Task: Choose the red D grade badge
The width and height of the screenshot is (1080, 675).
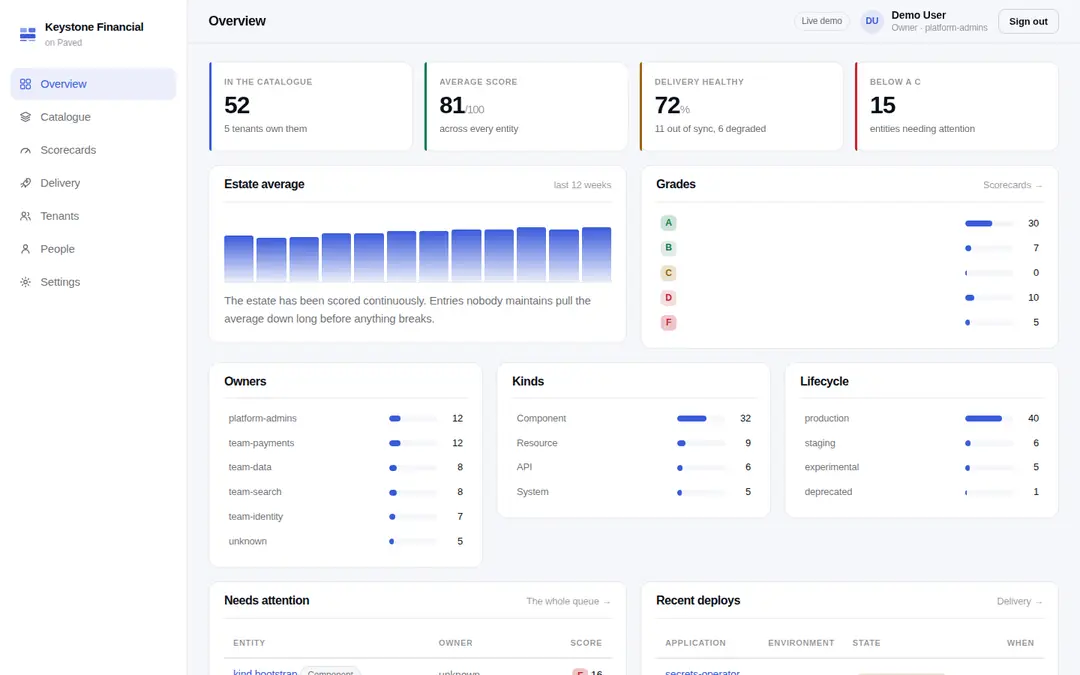Action: (668, 298)
